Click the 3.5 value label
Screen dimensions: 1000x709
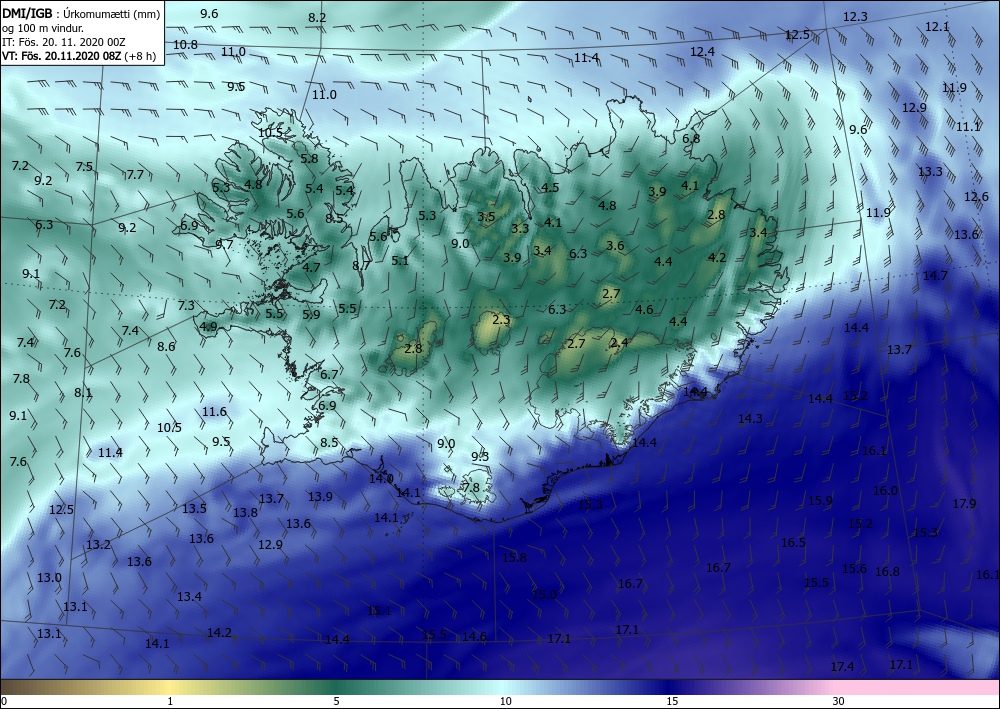[x=486, y=217]
